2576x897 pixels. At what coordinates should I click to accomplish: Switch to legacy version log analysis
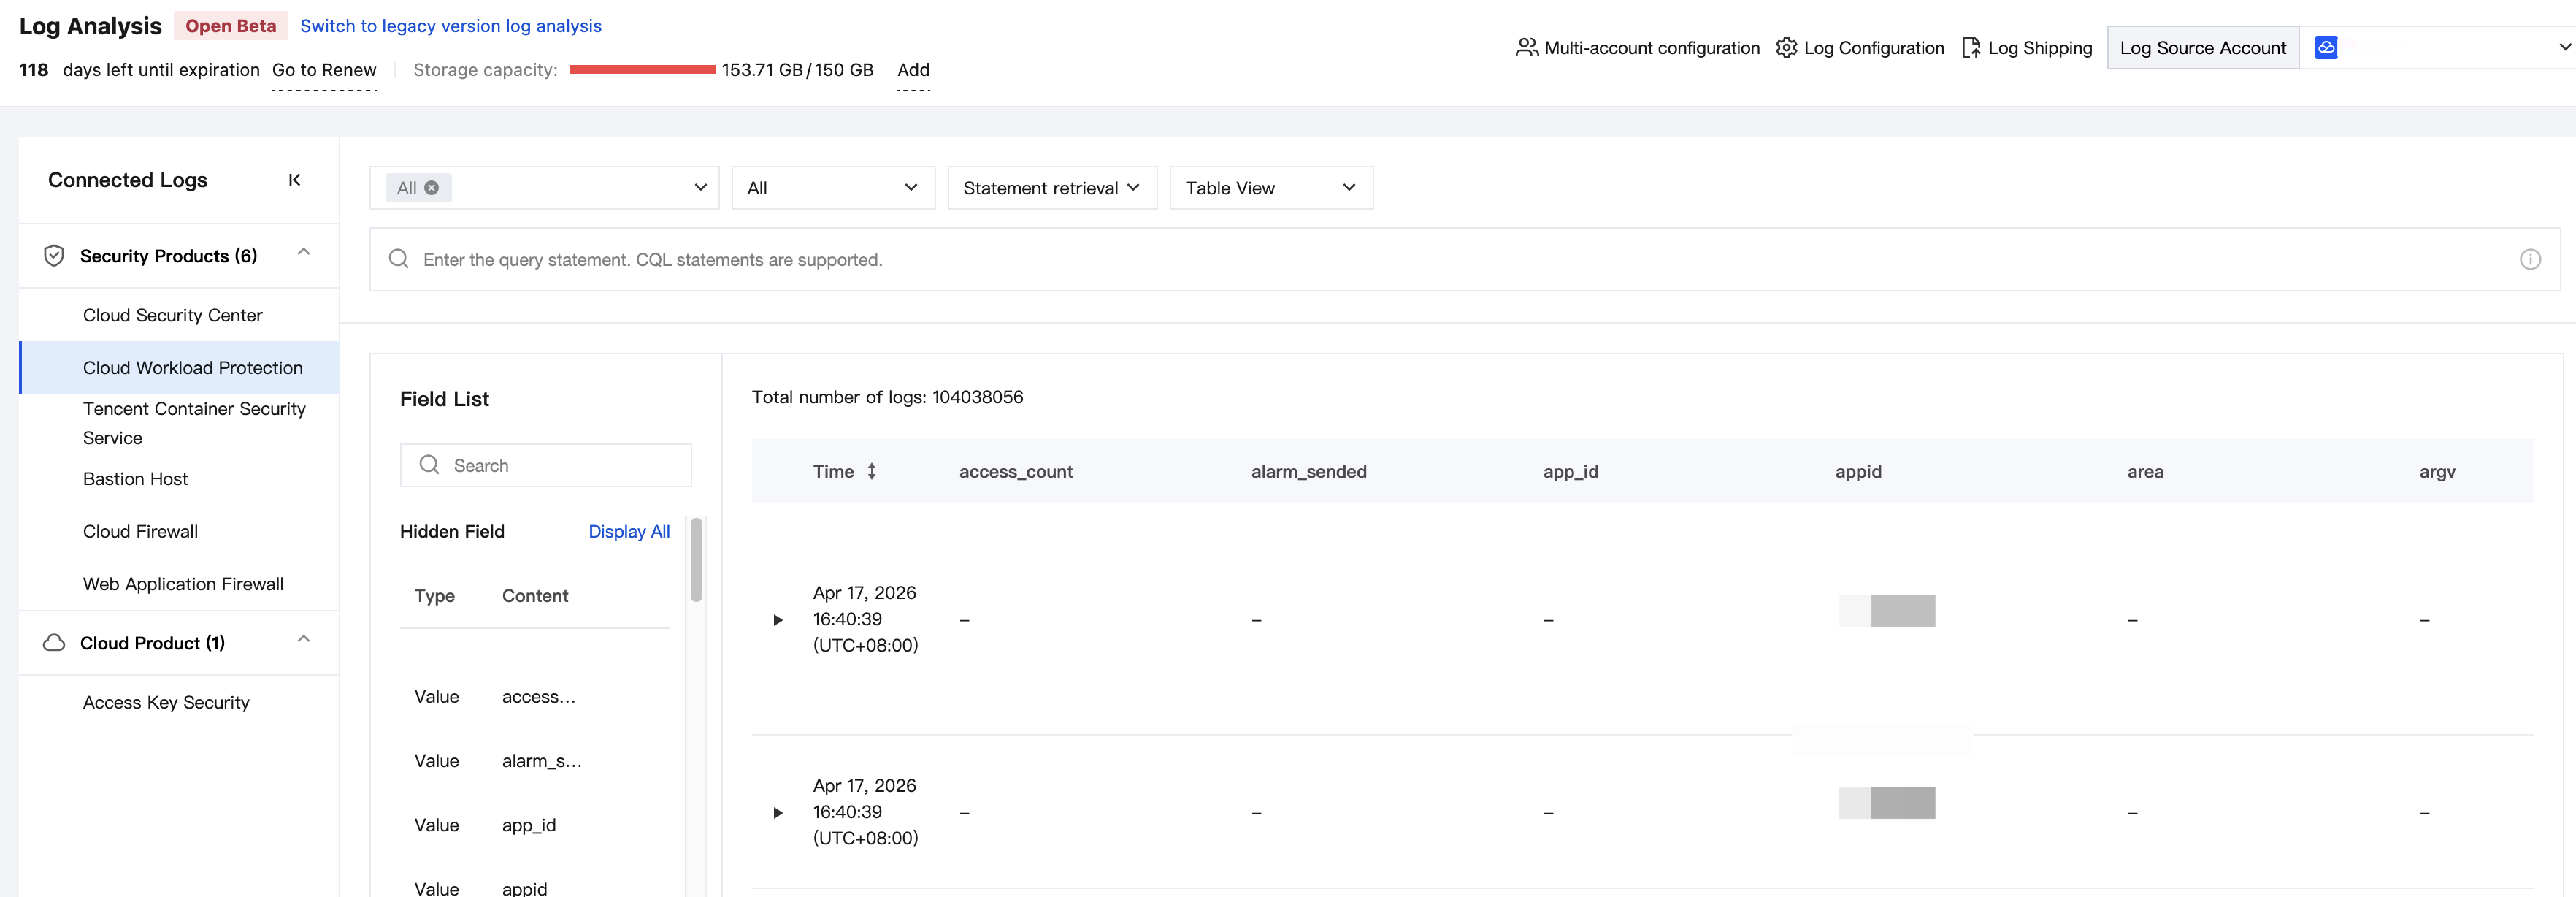point(451,26)
